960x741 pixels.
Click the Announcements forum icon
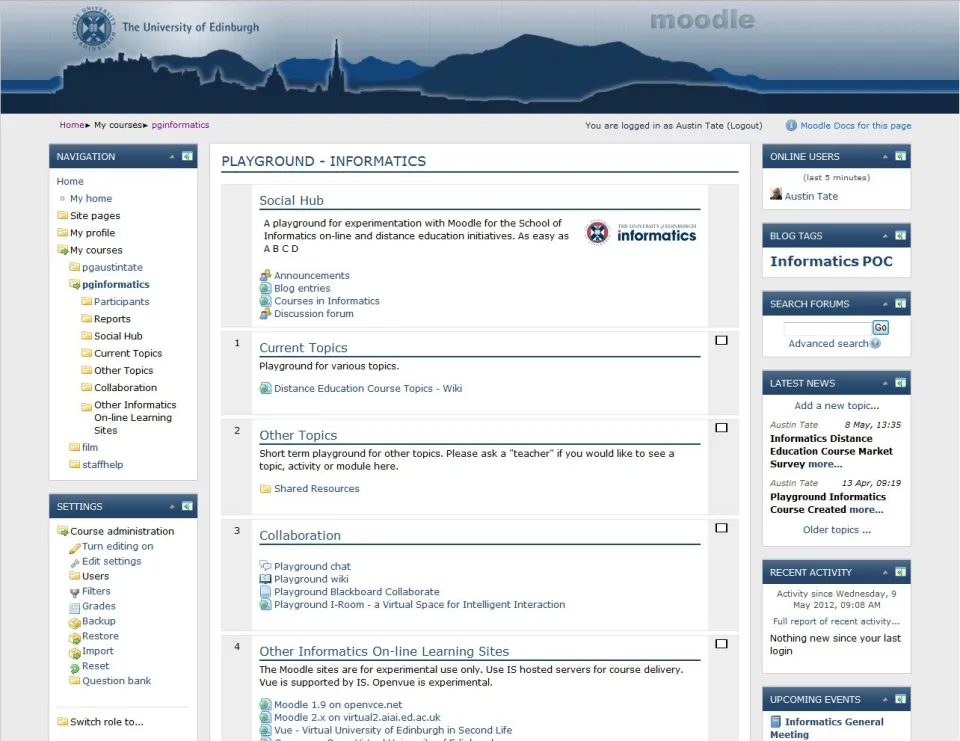tap(265, 275)
